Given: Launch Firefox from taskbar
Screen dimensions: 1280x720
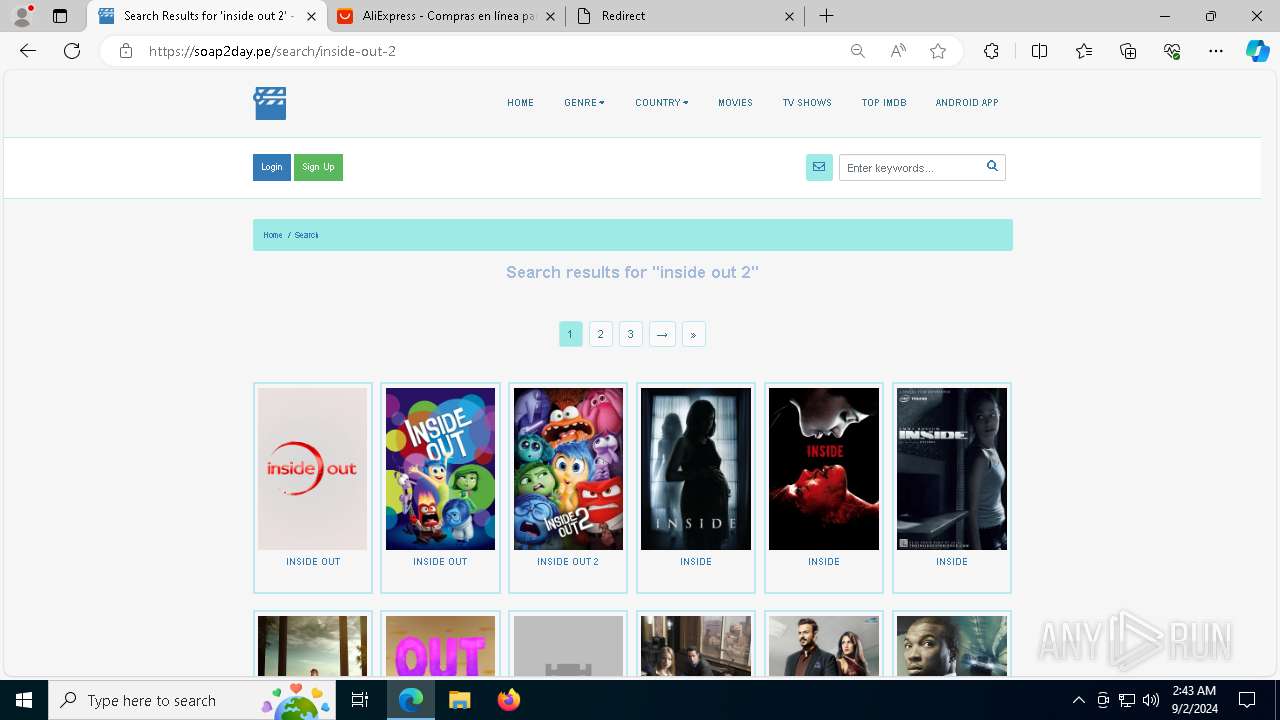Looking at the screenshot, I should point(508,700).
